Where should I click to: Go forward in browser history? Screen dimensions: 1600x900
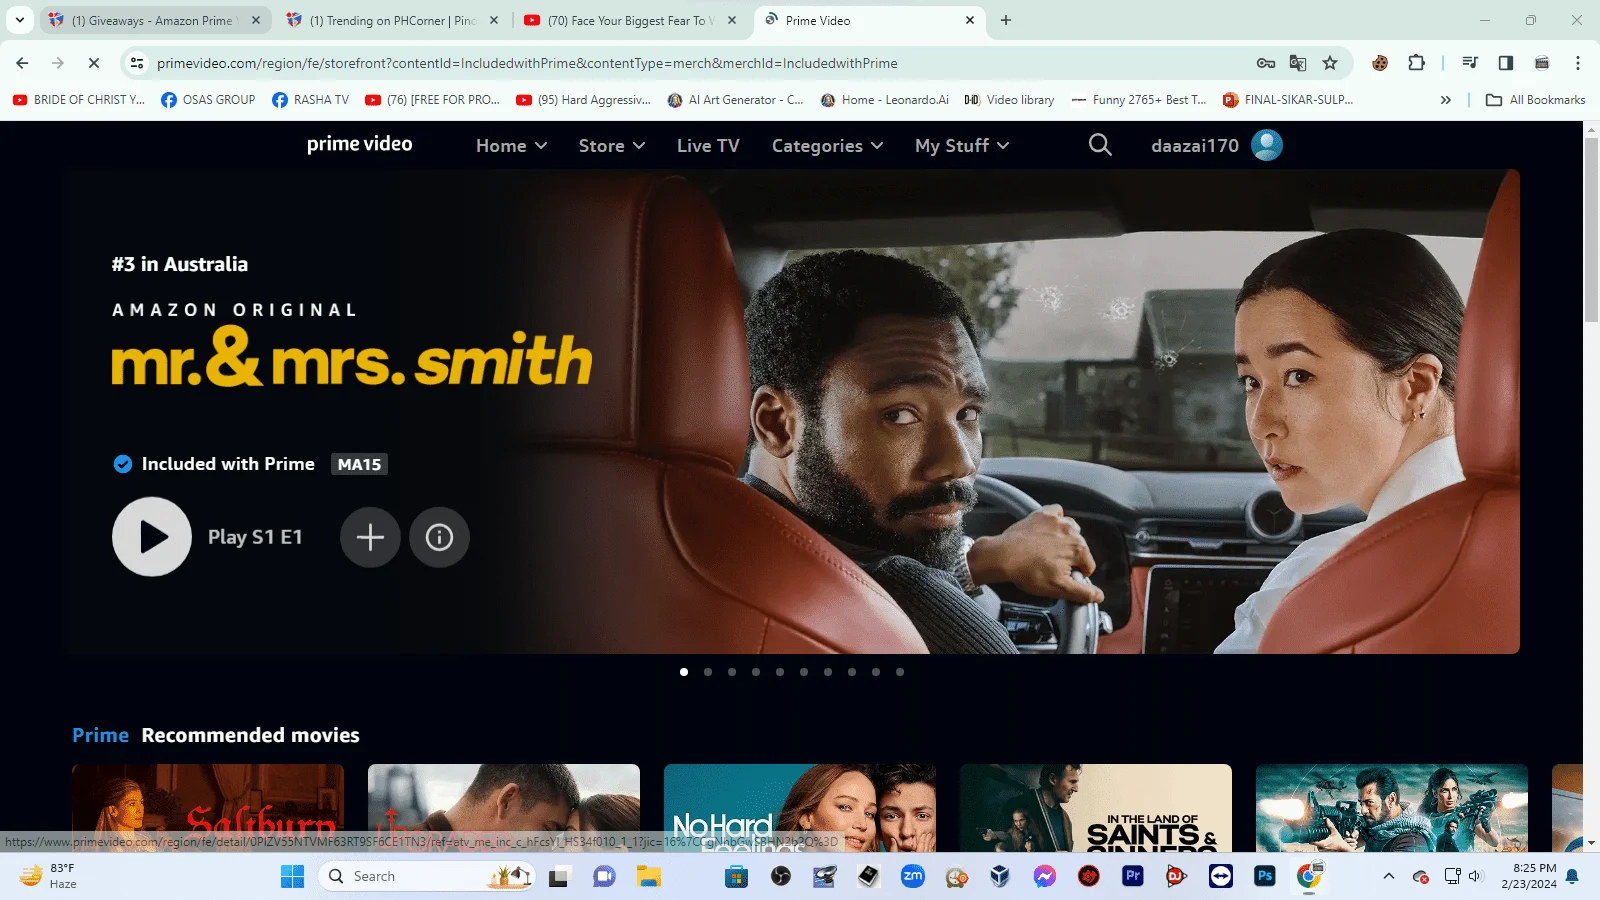coord(58,63)
